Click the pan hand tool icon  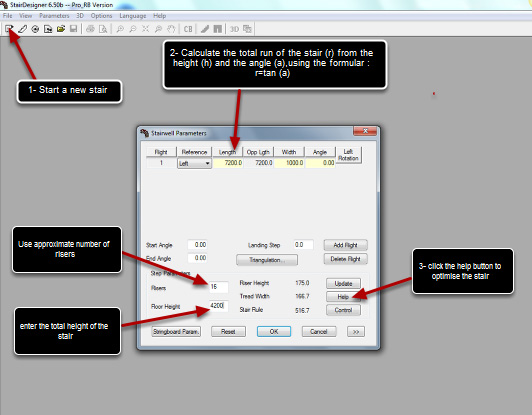[171, 29]
